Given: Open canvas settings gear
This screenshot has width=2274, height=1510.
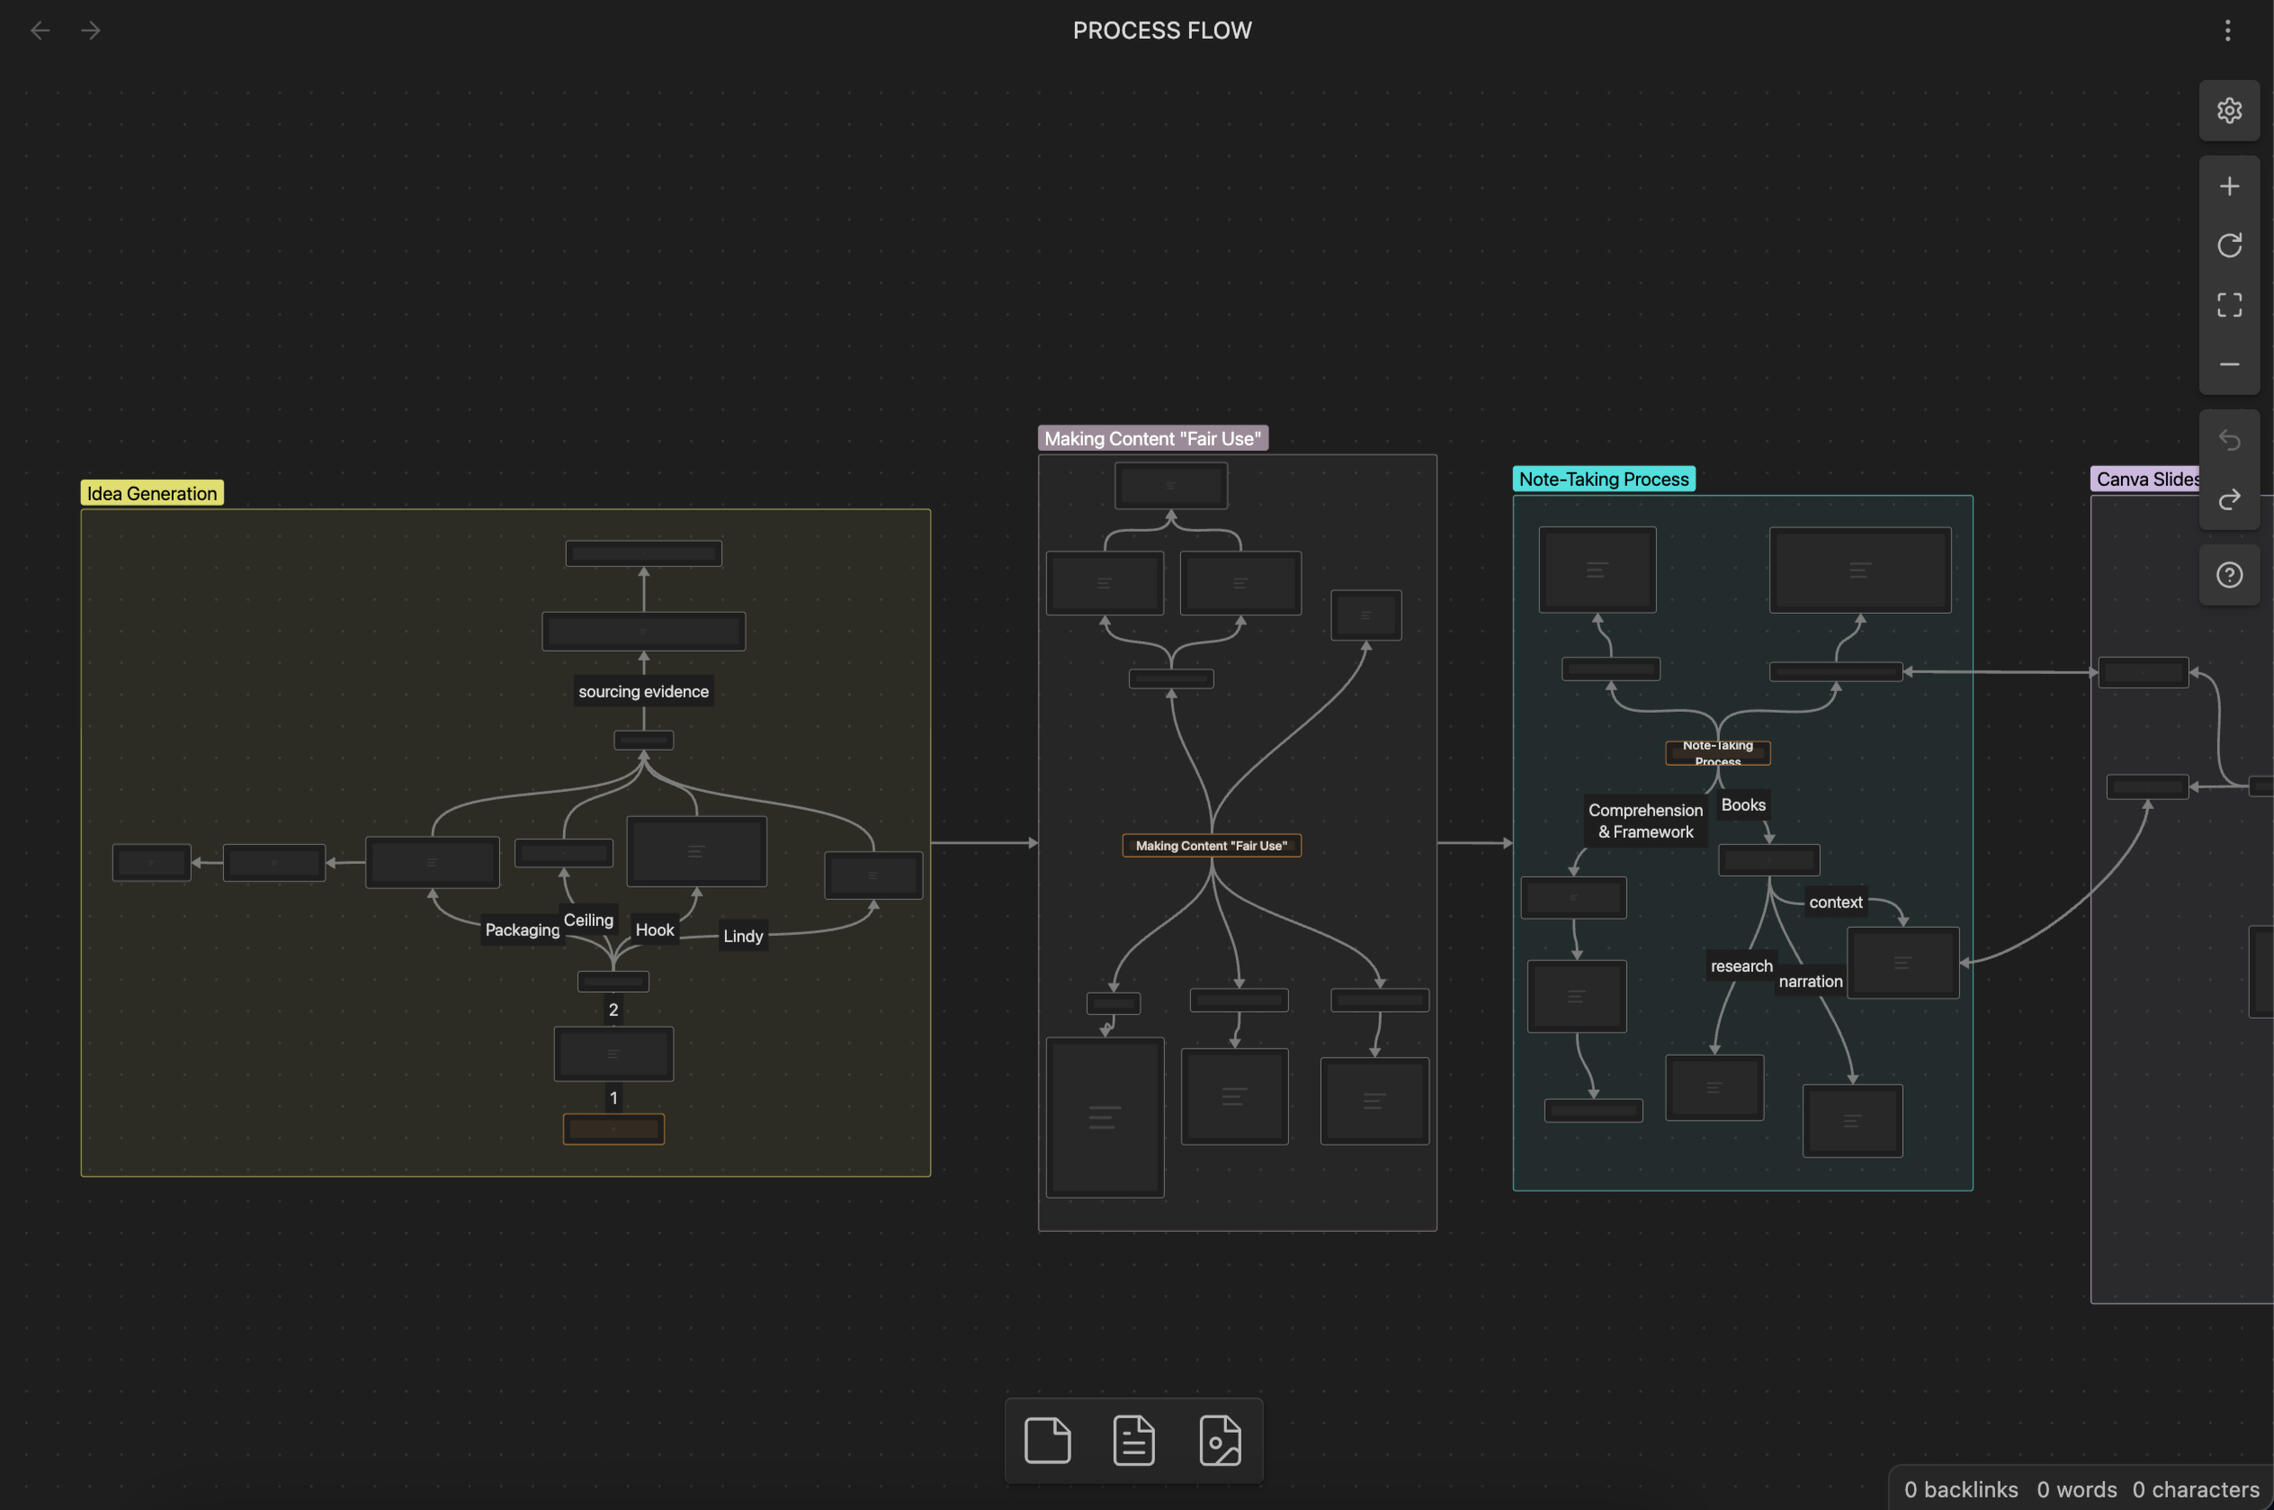Looking at the screenshot, I should click(x=2229, y=111).
